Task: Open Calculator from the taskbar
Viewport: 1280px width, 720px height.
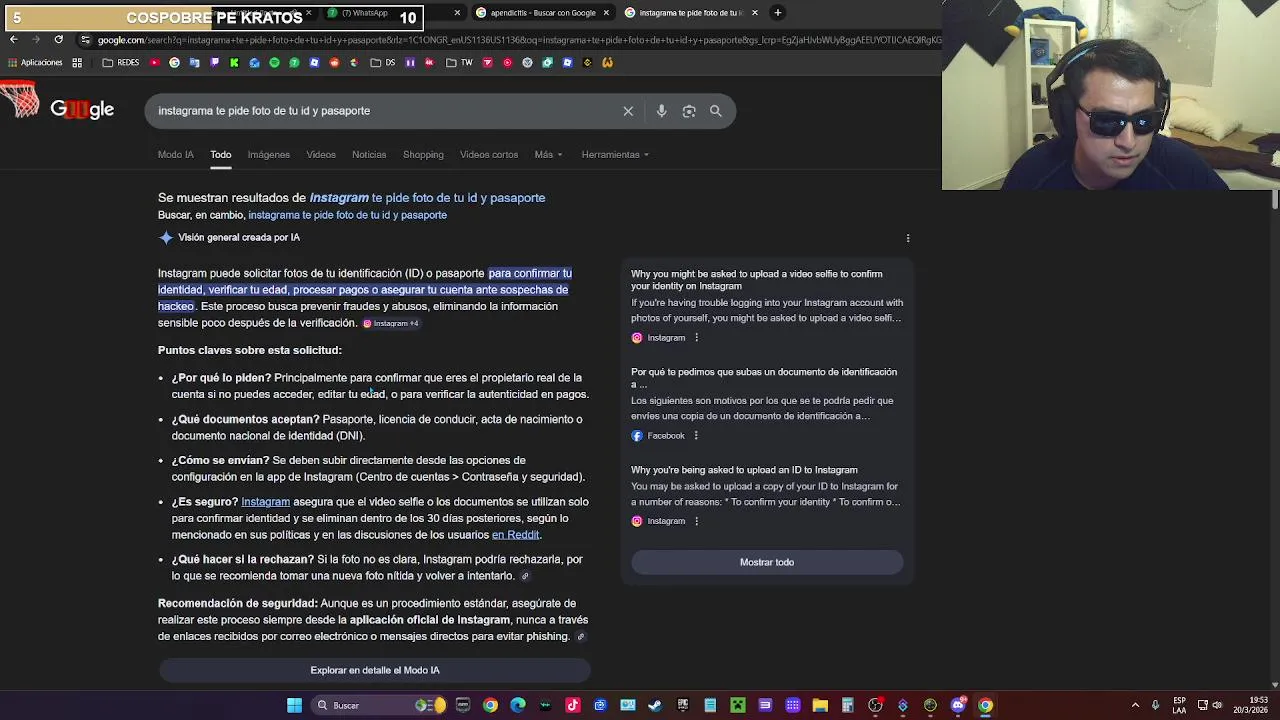Action: (848, 705)
